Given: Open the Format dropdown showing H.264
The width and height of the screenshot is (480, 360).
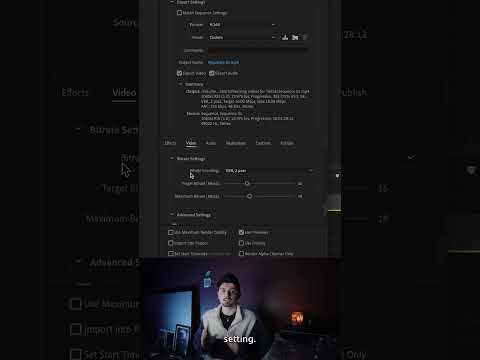Looking at the screenshot, I should click(x=242, y=25).
